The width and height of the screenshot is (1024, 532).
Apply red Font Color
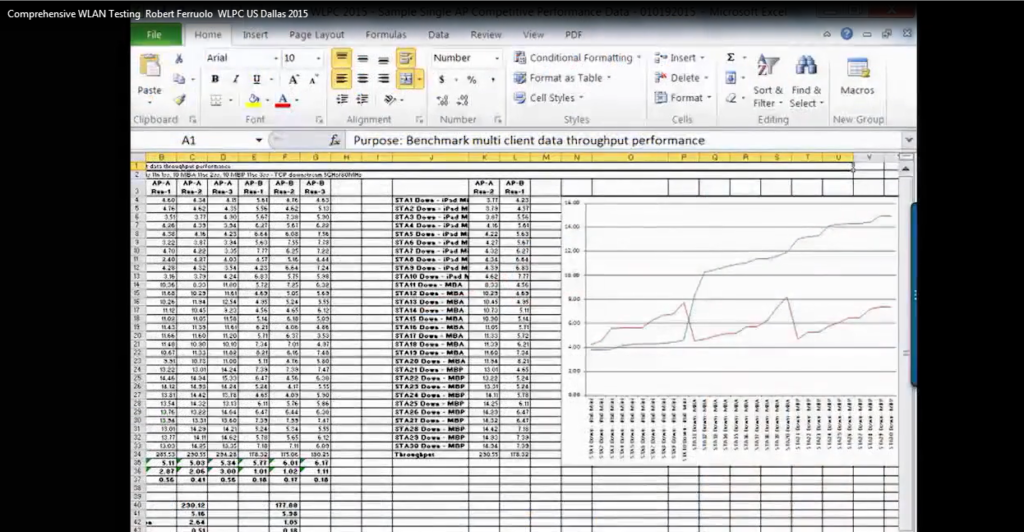pyautogui.click(x=283, y=100)
